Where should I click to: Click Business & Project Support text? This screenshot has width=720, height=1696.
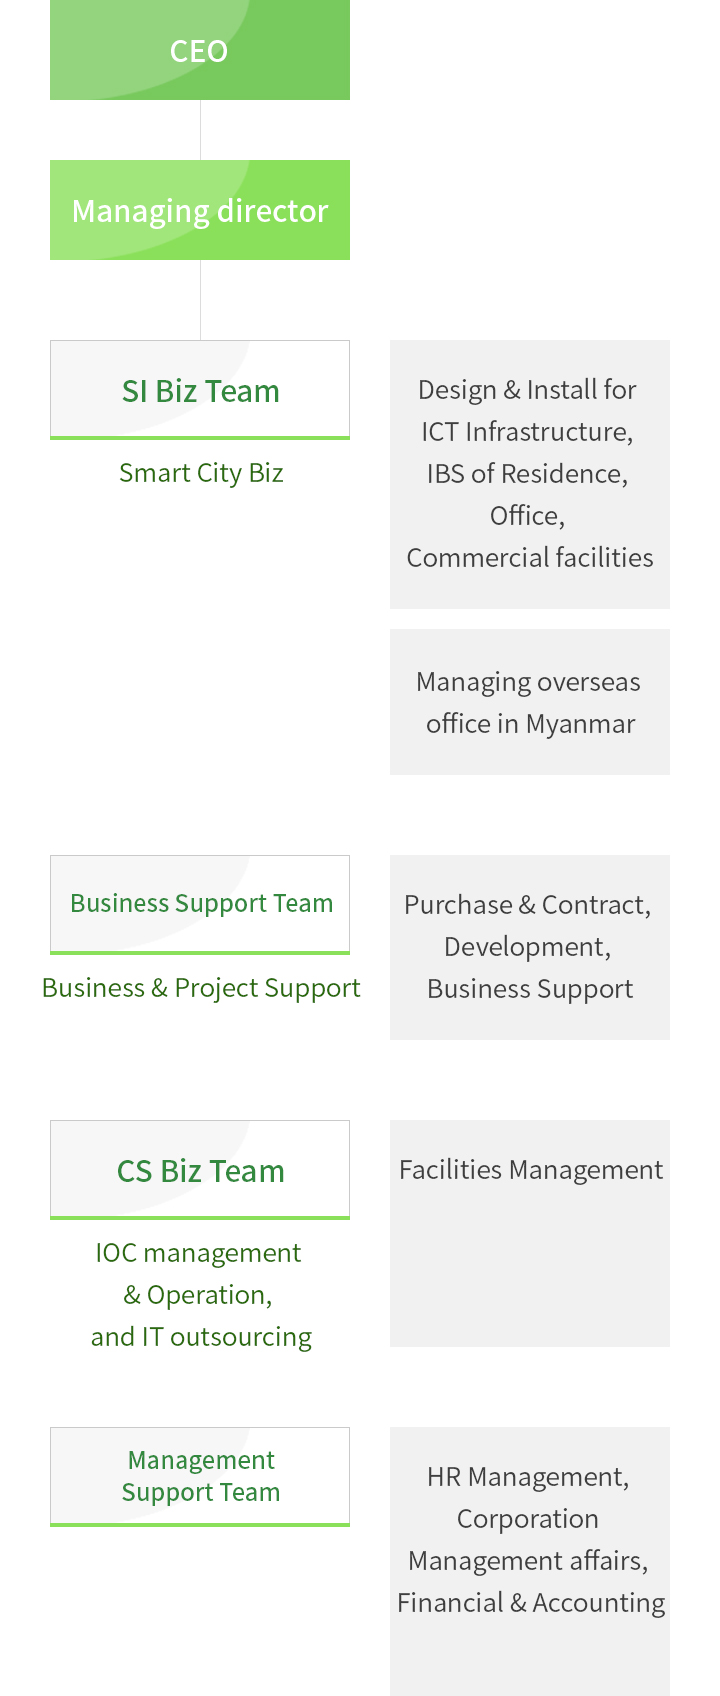[x=201, y=988]
